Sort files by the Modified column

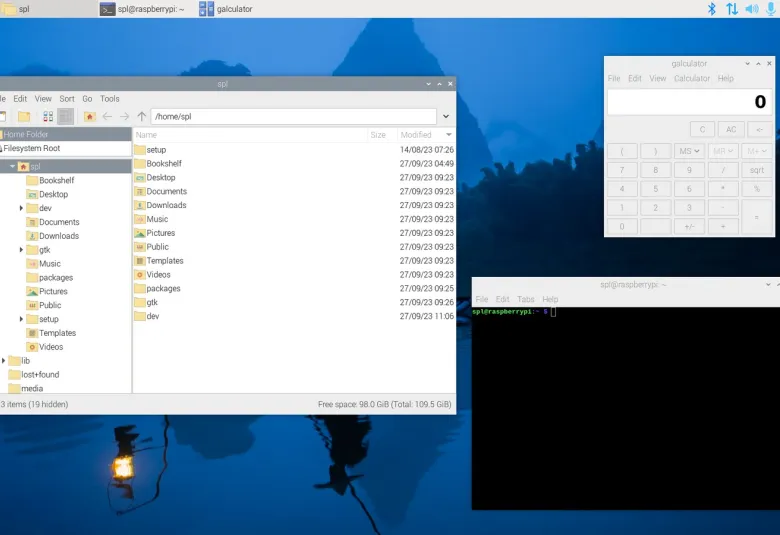(x=426, y=135)
